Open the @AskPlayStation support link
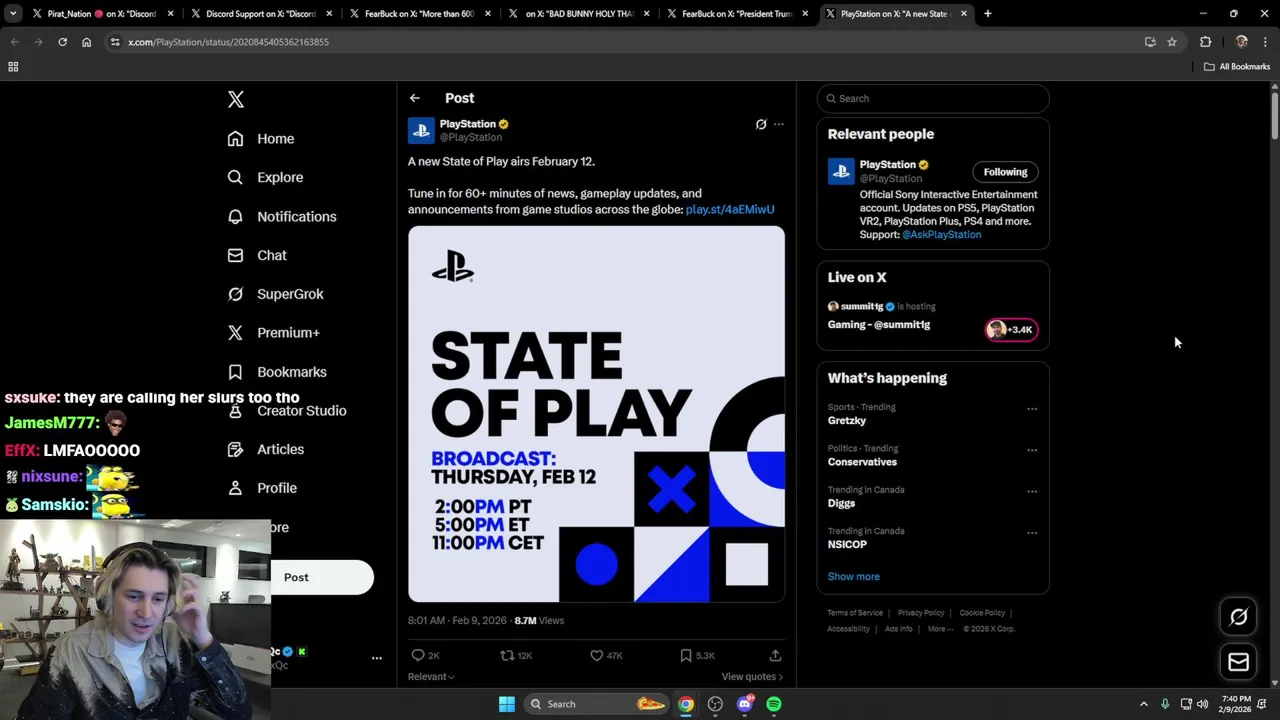The height and width of the screenshot is (720, 1280). 941,234
